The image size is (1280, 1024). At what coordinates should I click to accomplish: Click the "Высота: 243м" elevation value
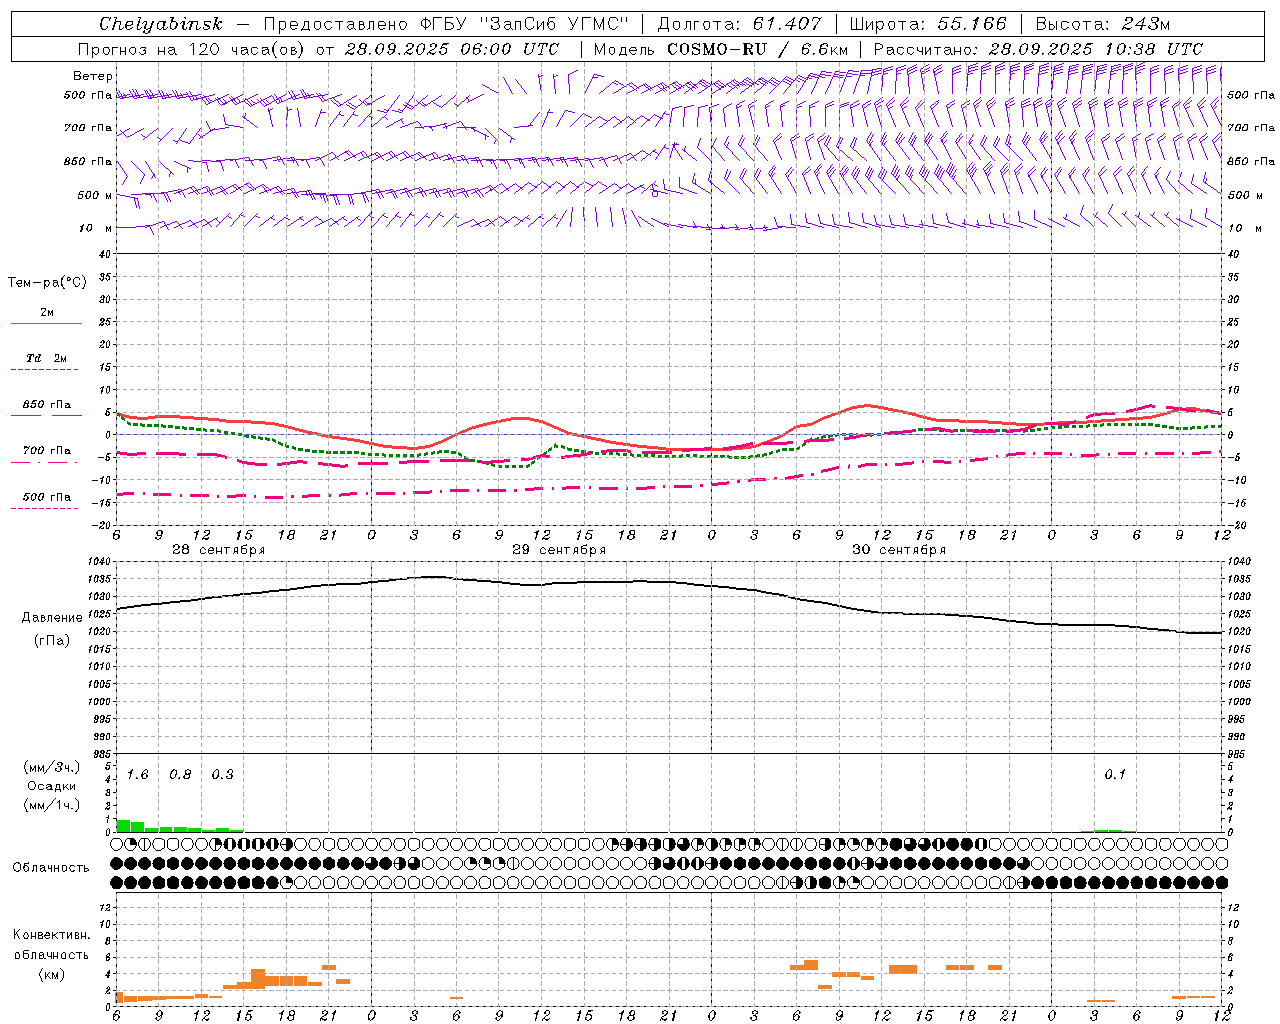1102,24
